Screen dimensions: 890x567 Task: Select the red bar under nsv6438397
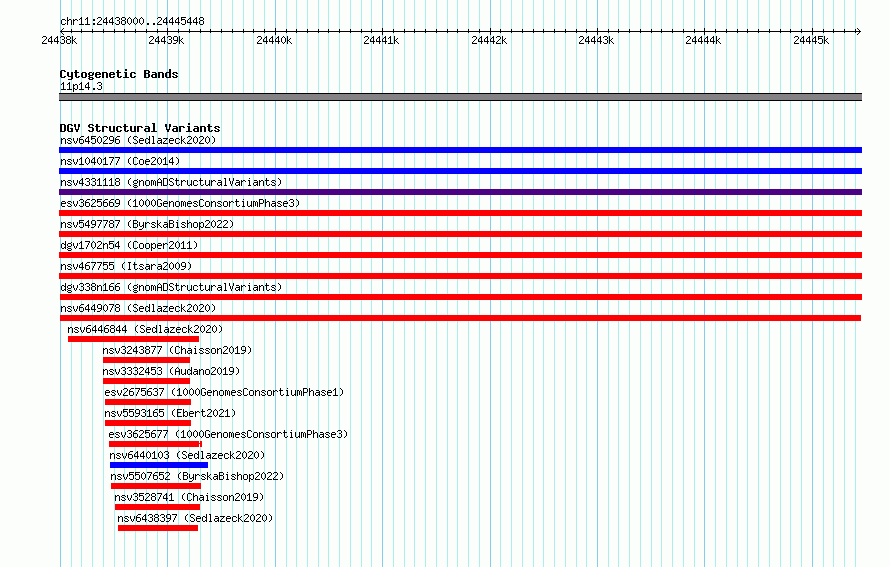(158, 528)
